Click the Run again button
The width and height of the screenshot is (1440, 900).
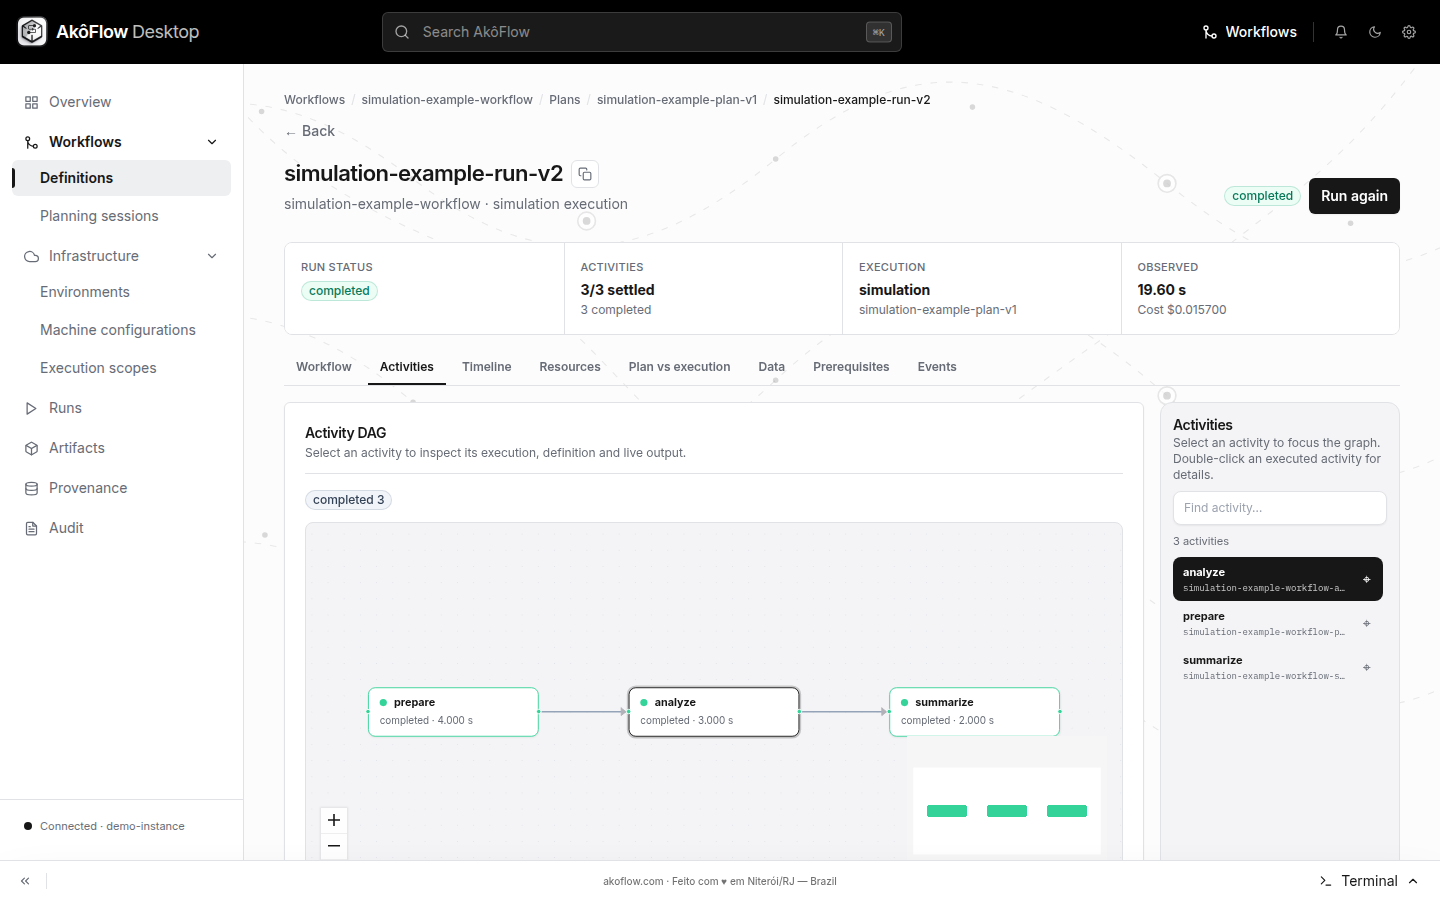click(1354, 196)
